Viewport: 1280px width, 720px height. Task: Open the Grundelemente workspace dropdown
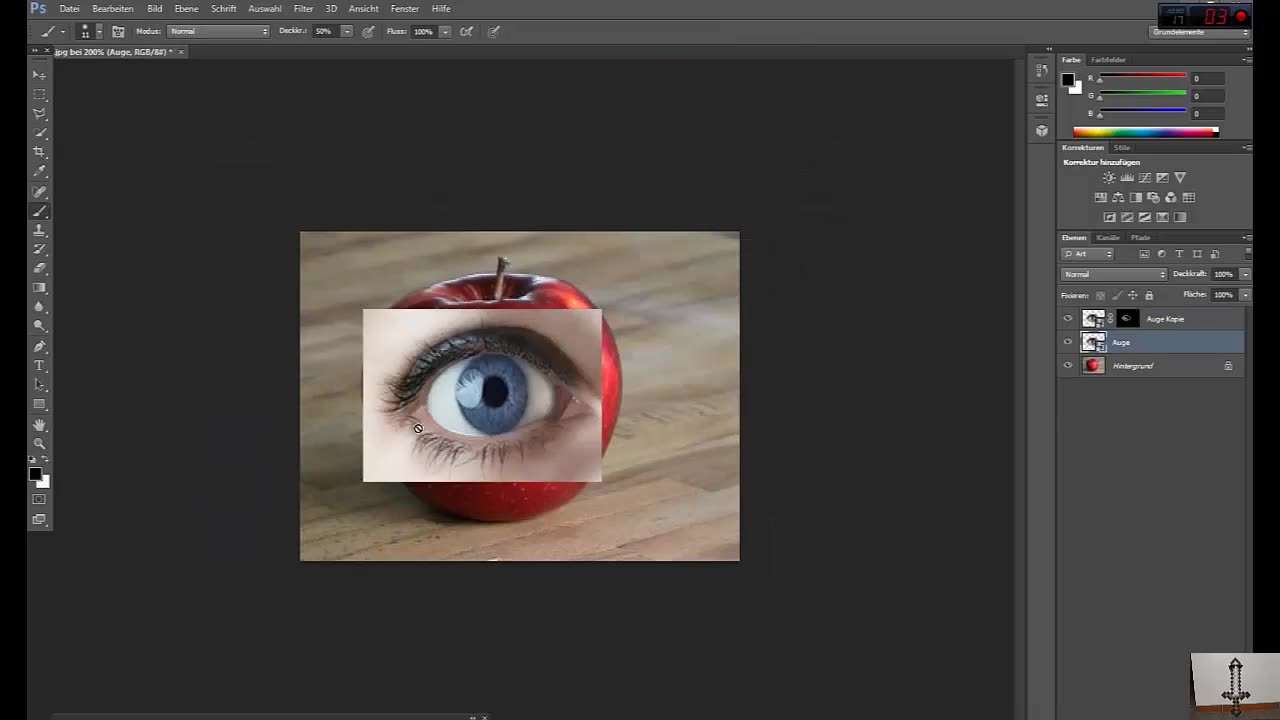tap(1200, 33)
